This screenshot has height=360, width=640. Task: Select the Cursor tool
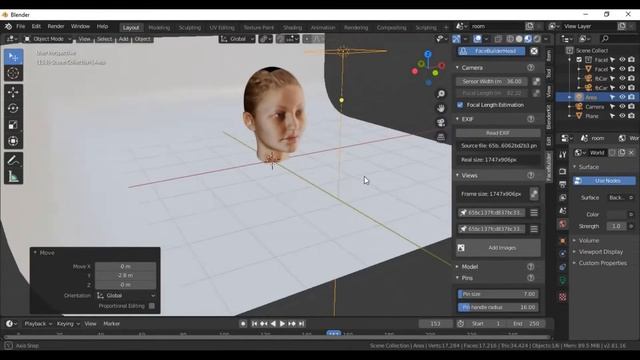[13, 73]
